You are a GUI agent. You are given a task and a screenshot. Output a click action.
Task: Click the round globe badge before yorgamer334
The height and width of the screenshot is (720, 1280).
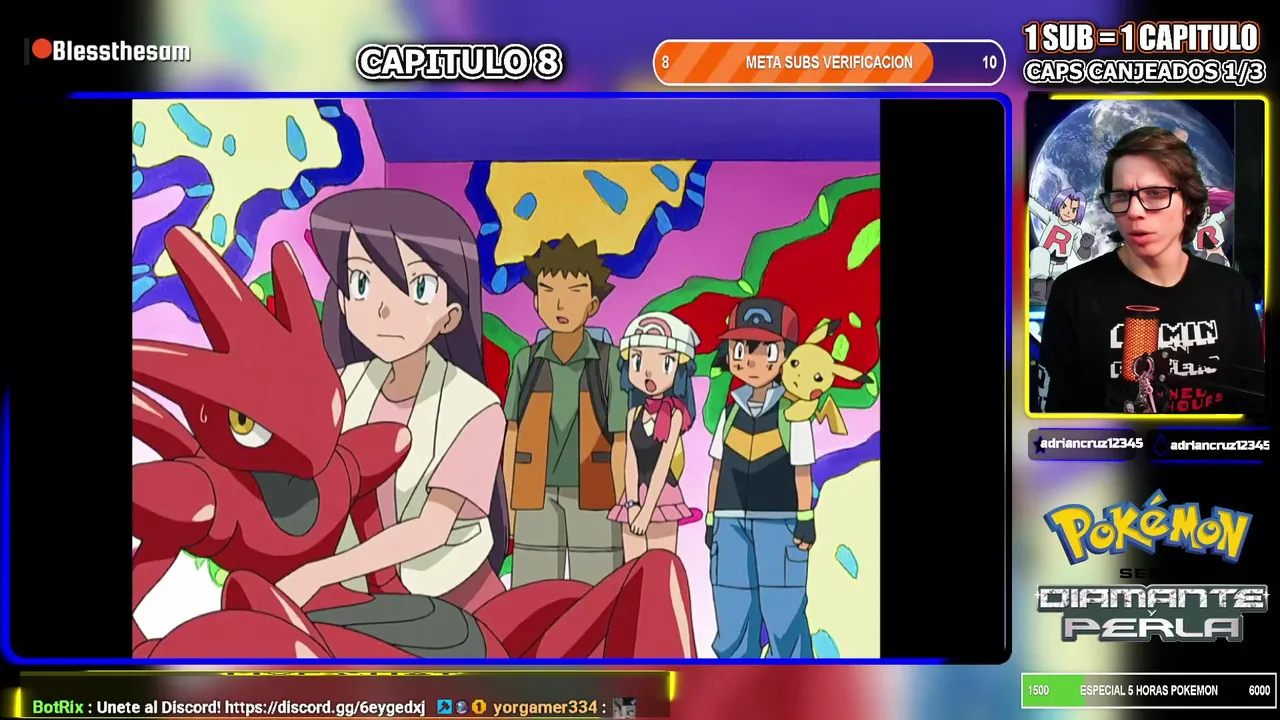461,707
